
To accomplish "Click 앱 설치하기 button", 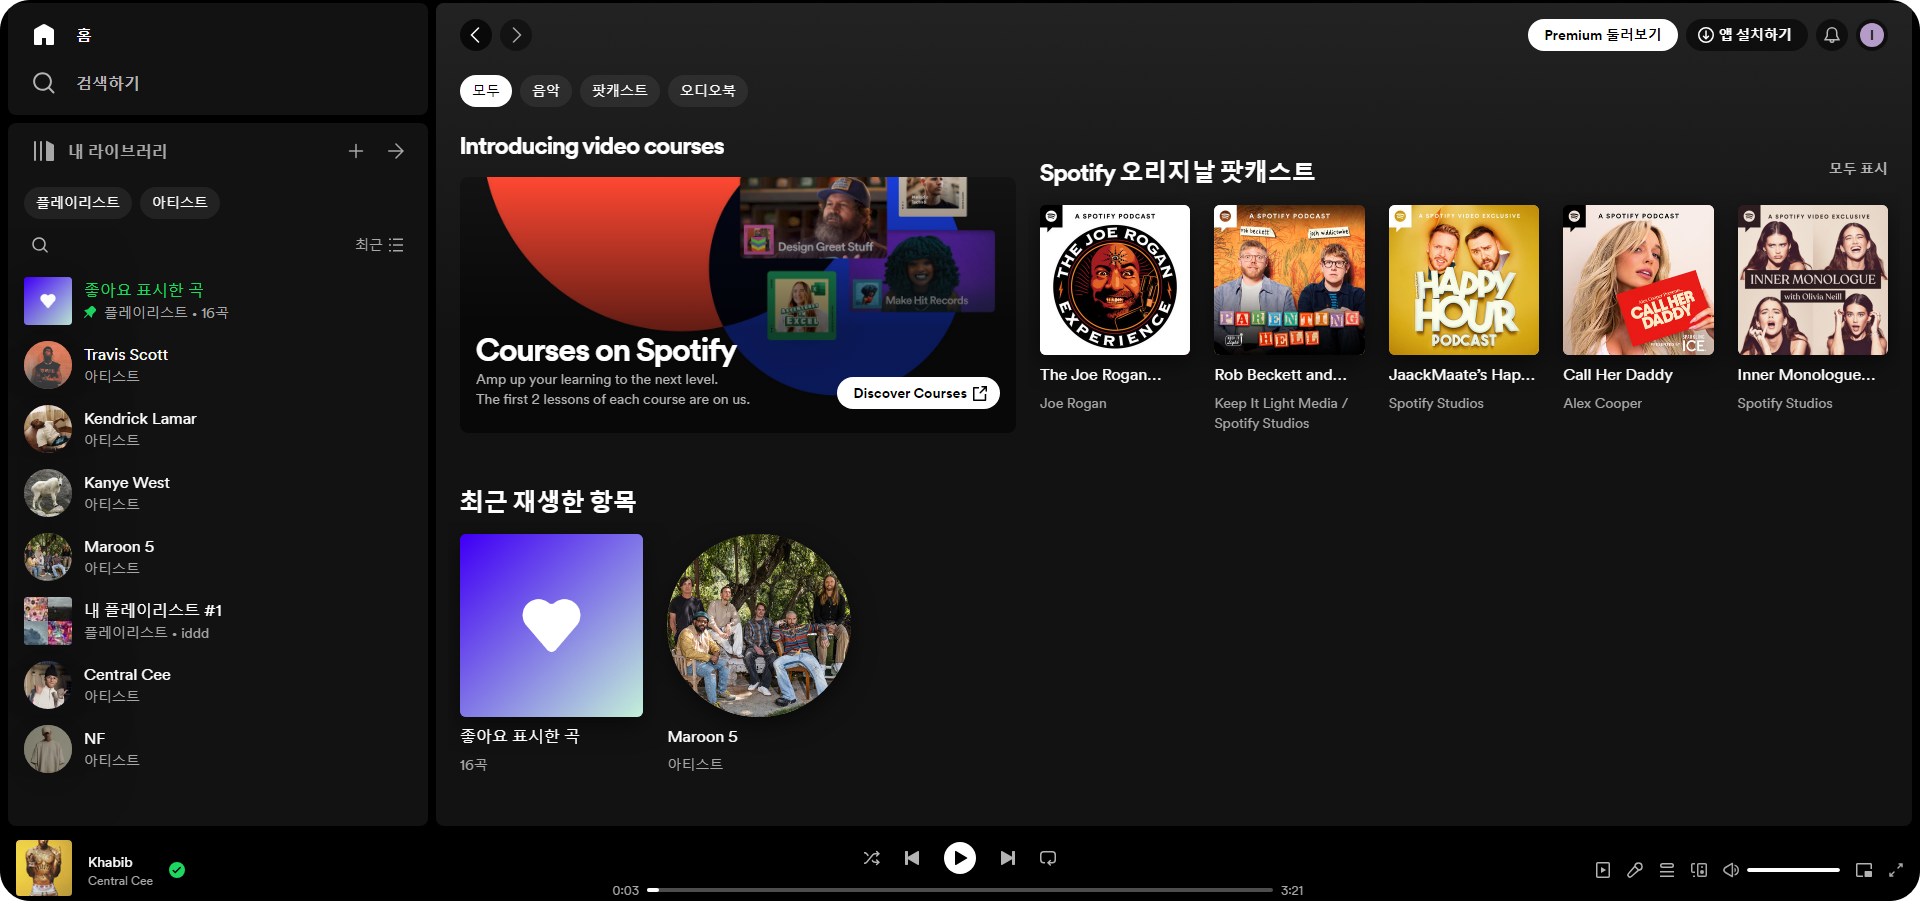I will click(x=1746, y=35).
